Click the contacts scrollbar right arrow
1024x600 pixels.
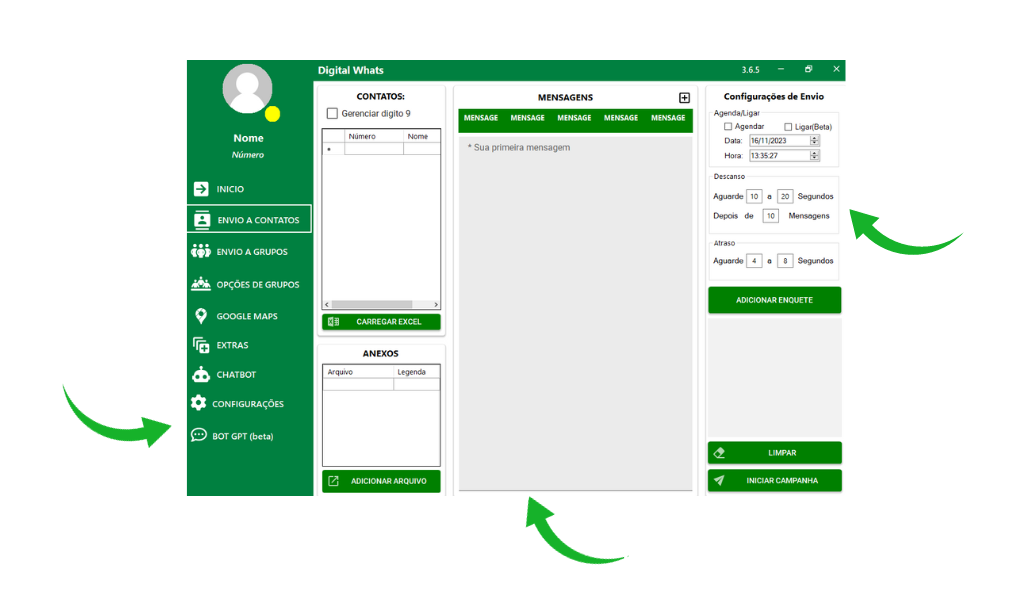(x=436, y=305)
